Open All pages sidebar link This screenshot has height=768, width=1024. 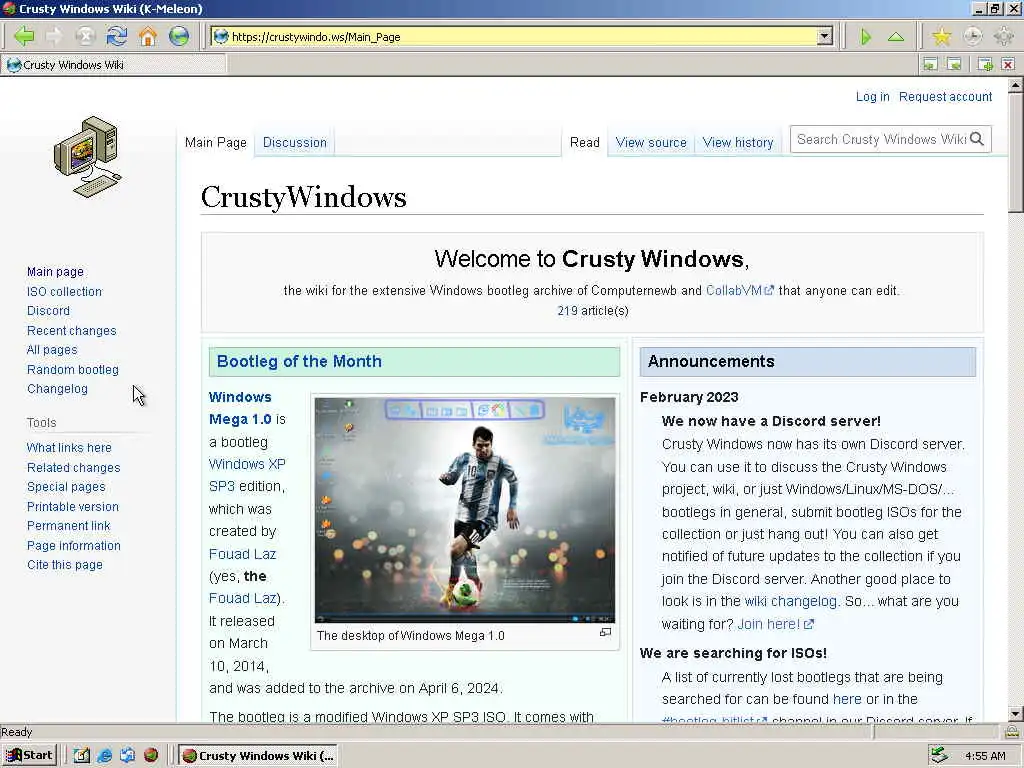(x=52, y=350)
